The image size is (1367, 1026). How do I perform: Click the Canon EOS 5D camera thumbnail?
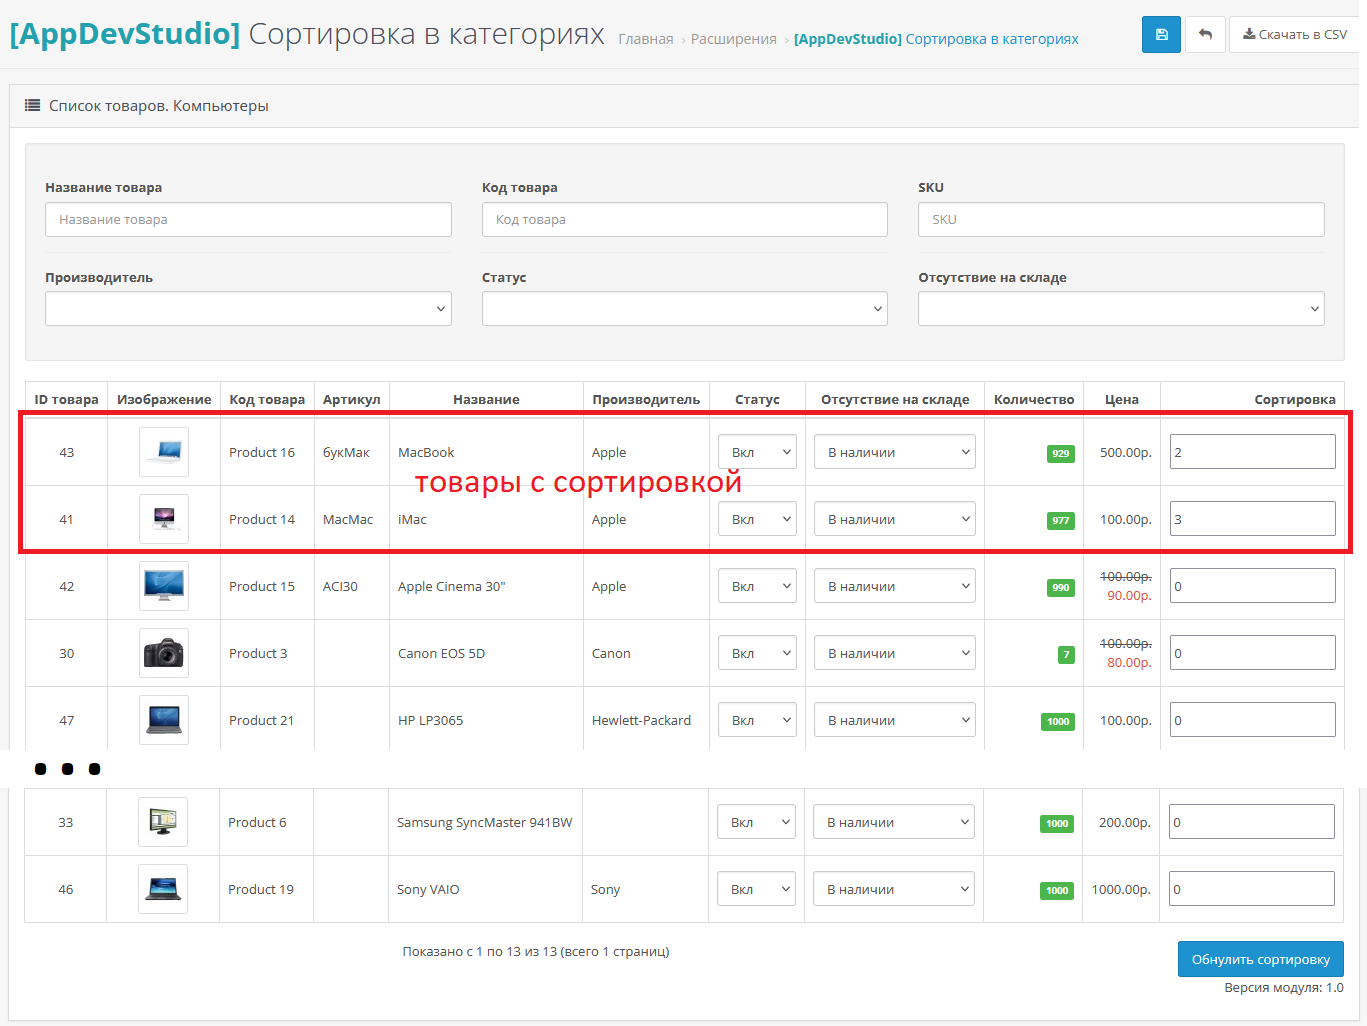pyautogui.click(x=164, y=653)
